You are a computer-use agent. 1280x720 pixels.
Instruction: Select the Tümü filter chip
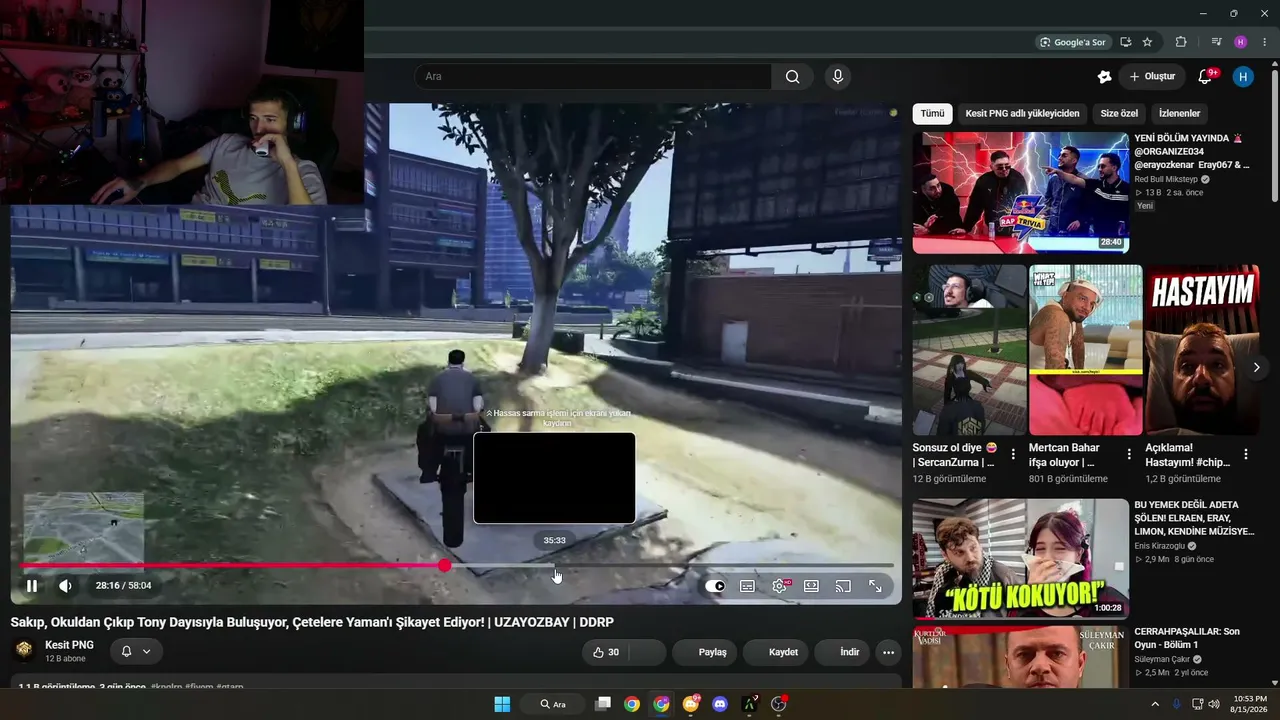(x=932, y=114)
